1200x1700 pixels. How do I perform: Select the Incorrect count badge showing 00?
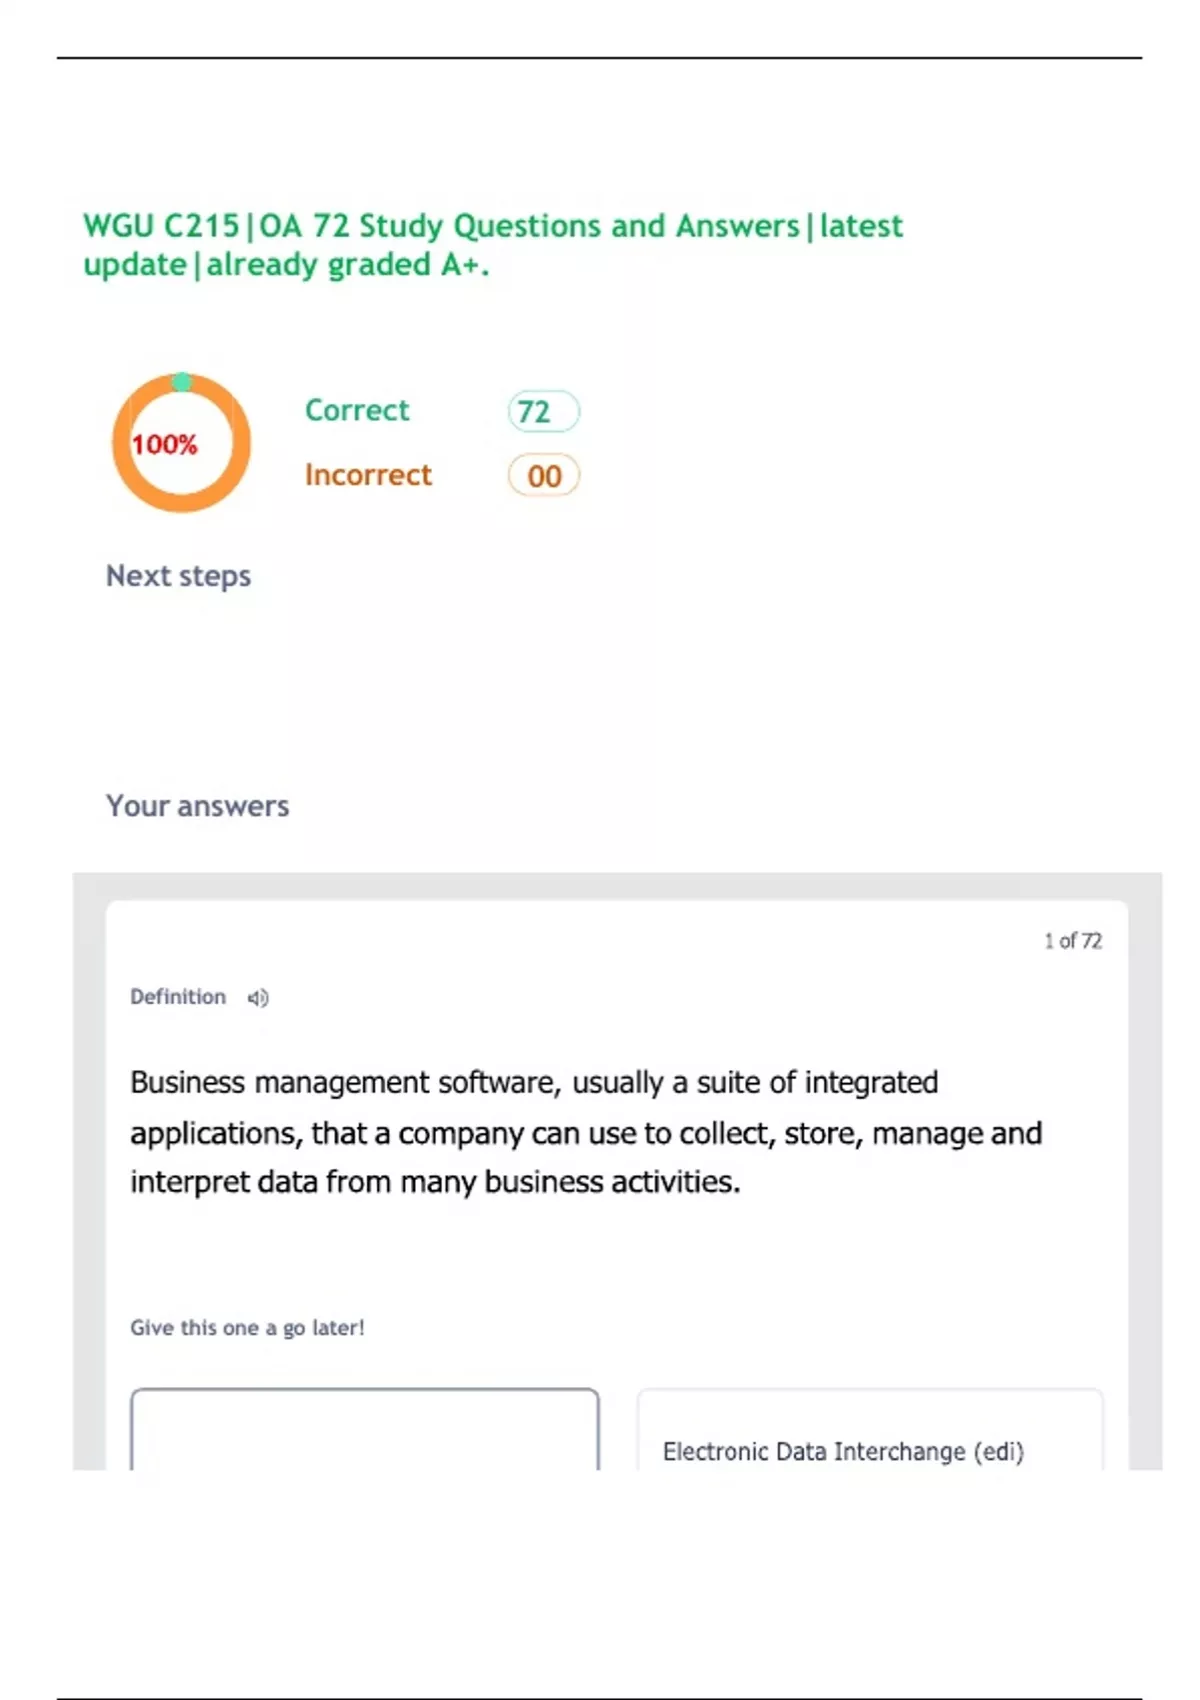pyautogui.click(x=543, y=476)
